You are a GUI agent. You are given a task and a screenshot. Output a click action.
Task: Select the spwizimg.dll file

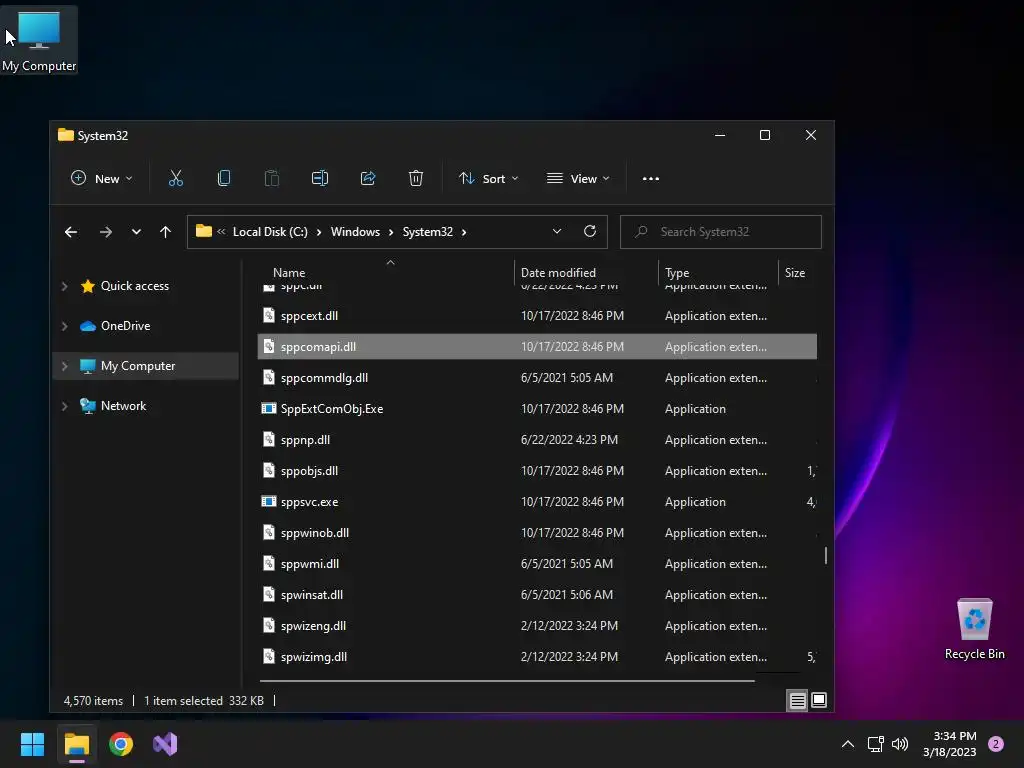[x=537, y=657]
